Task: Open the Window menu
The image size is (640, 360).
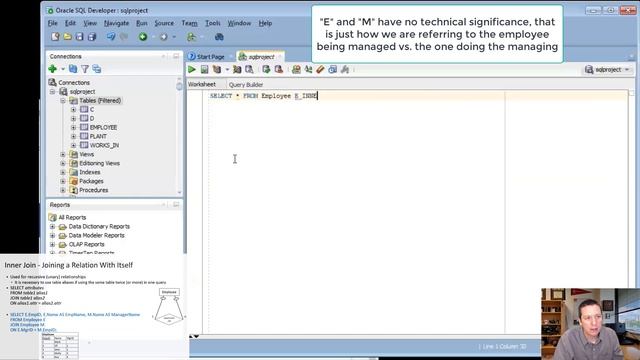Action: click(x=239, y=23)
